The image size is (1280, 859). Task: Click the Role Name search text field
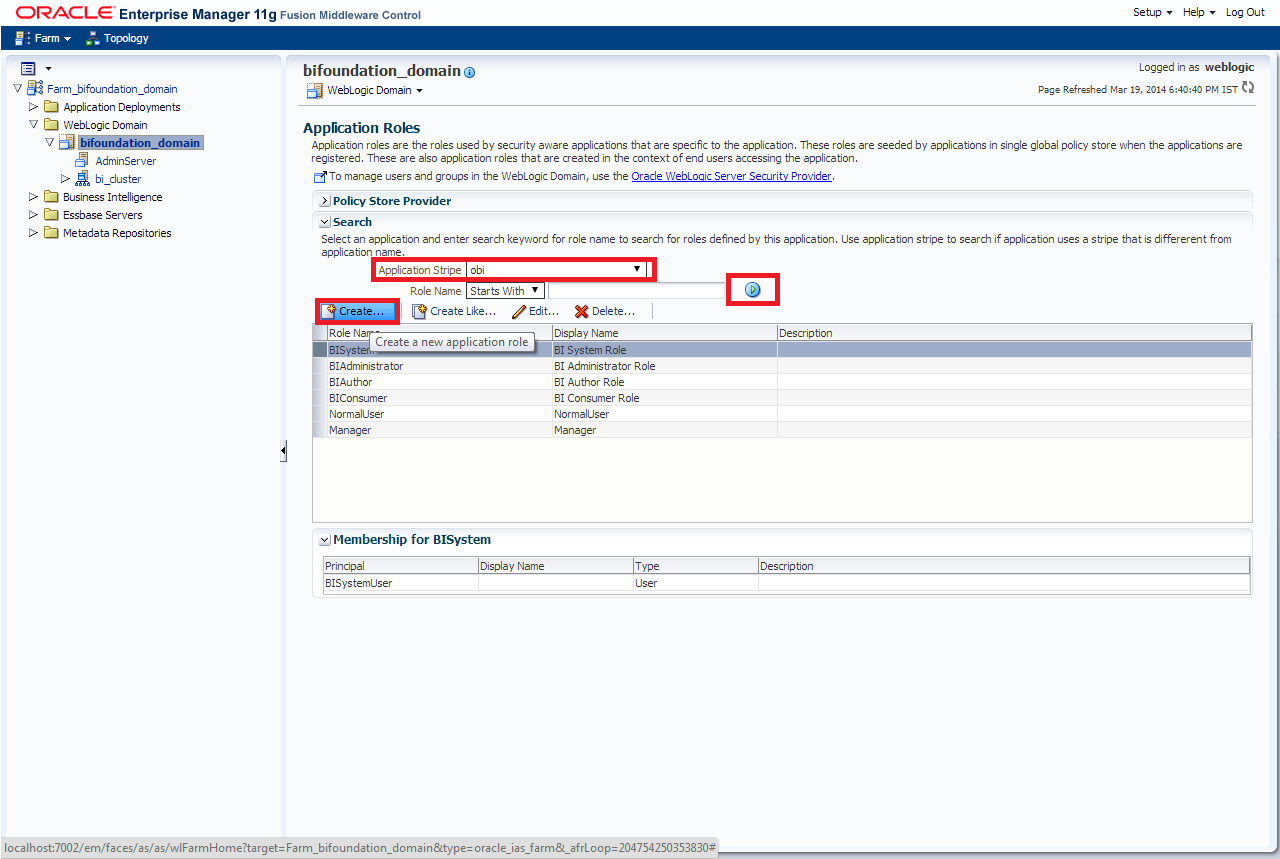coord(637,290)
